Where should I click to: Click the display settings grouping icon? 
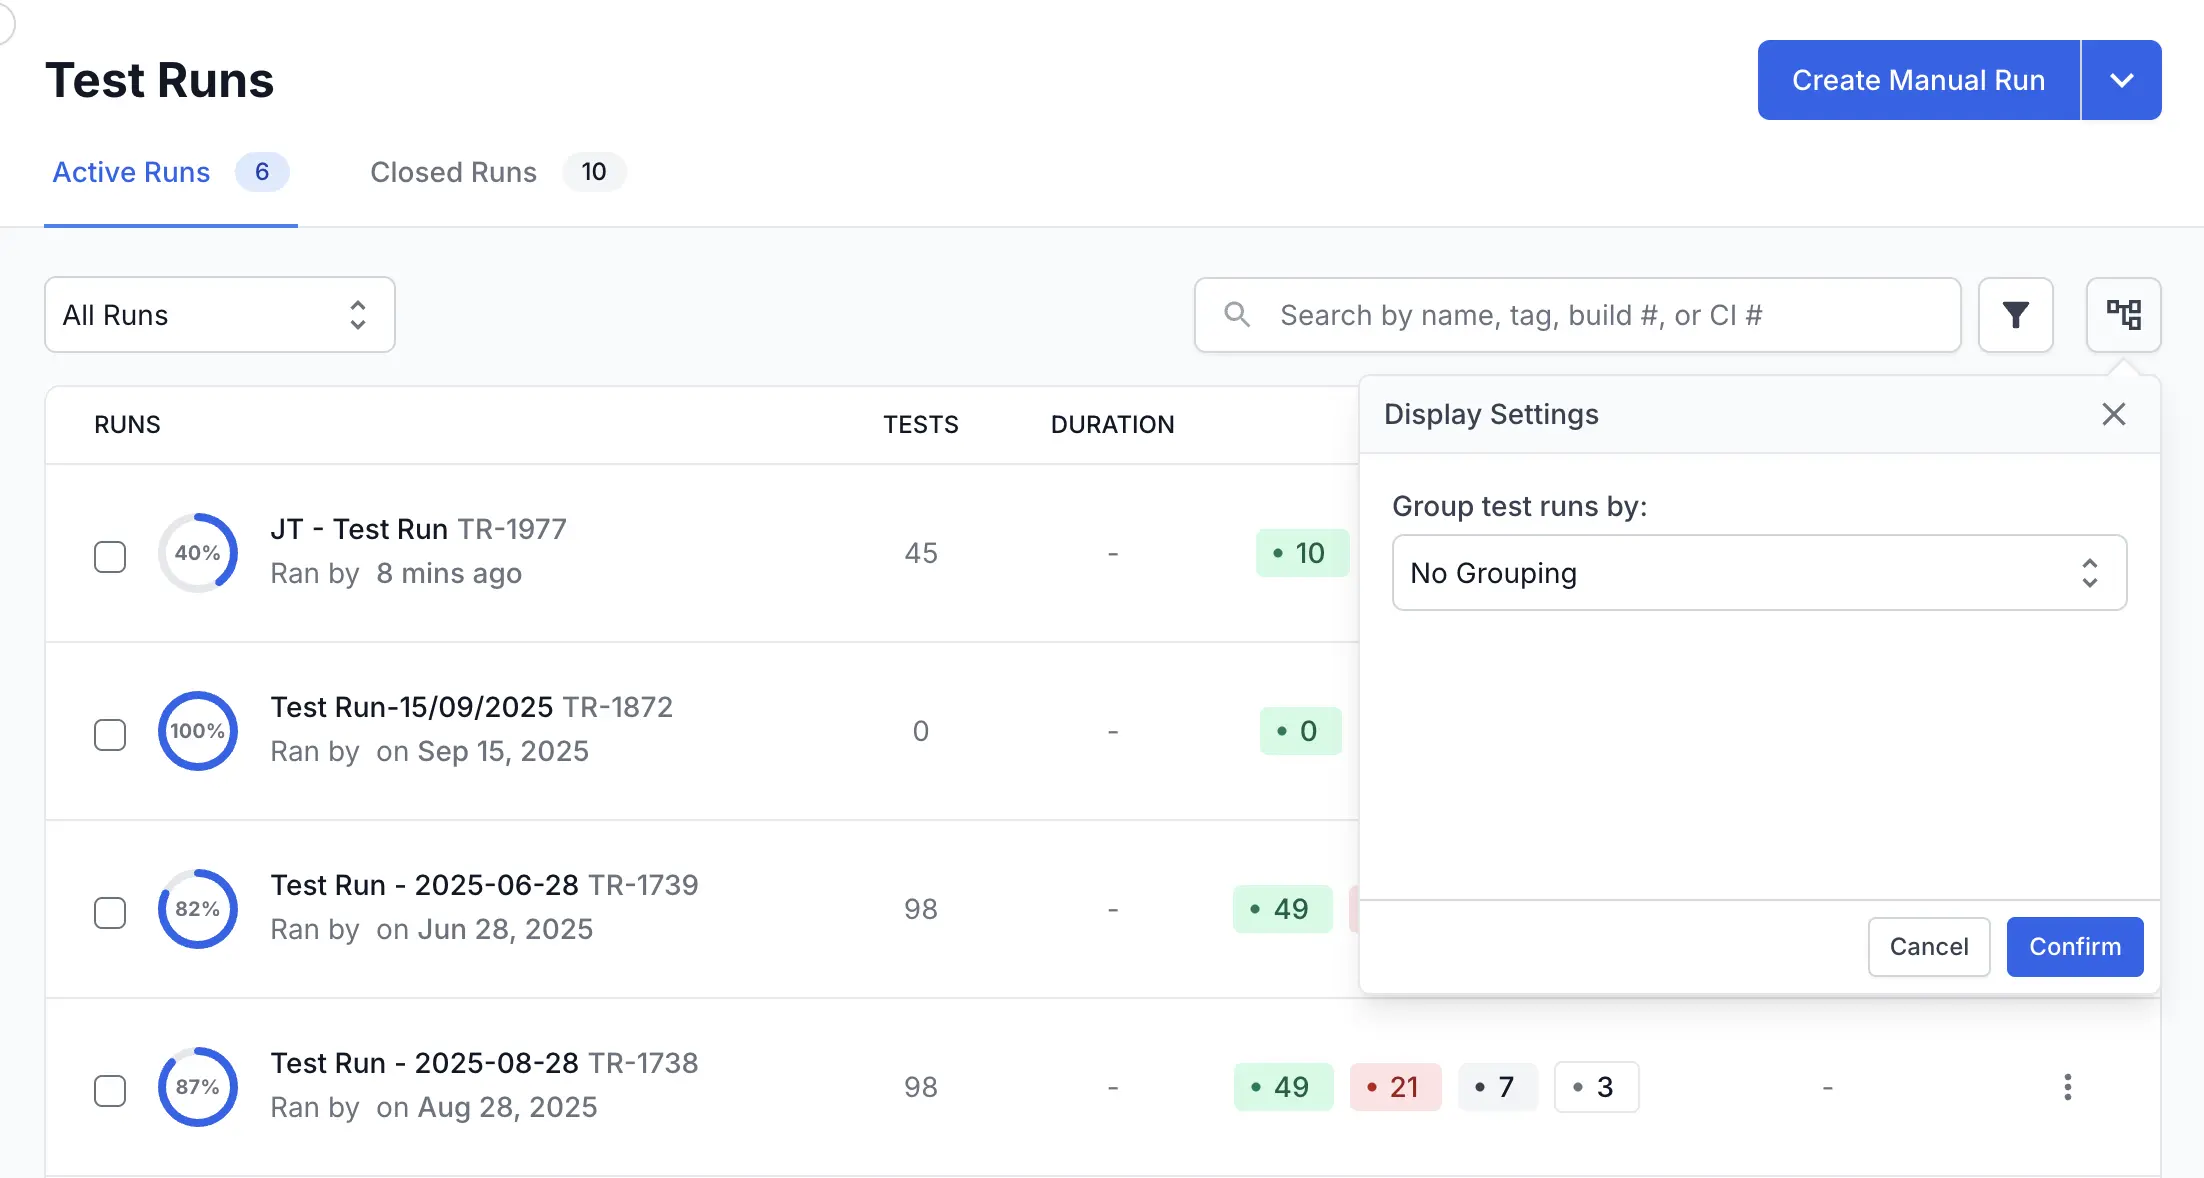[2123, 315]
